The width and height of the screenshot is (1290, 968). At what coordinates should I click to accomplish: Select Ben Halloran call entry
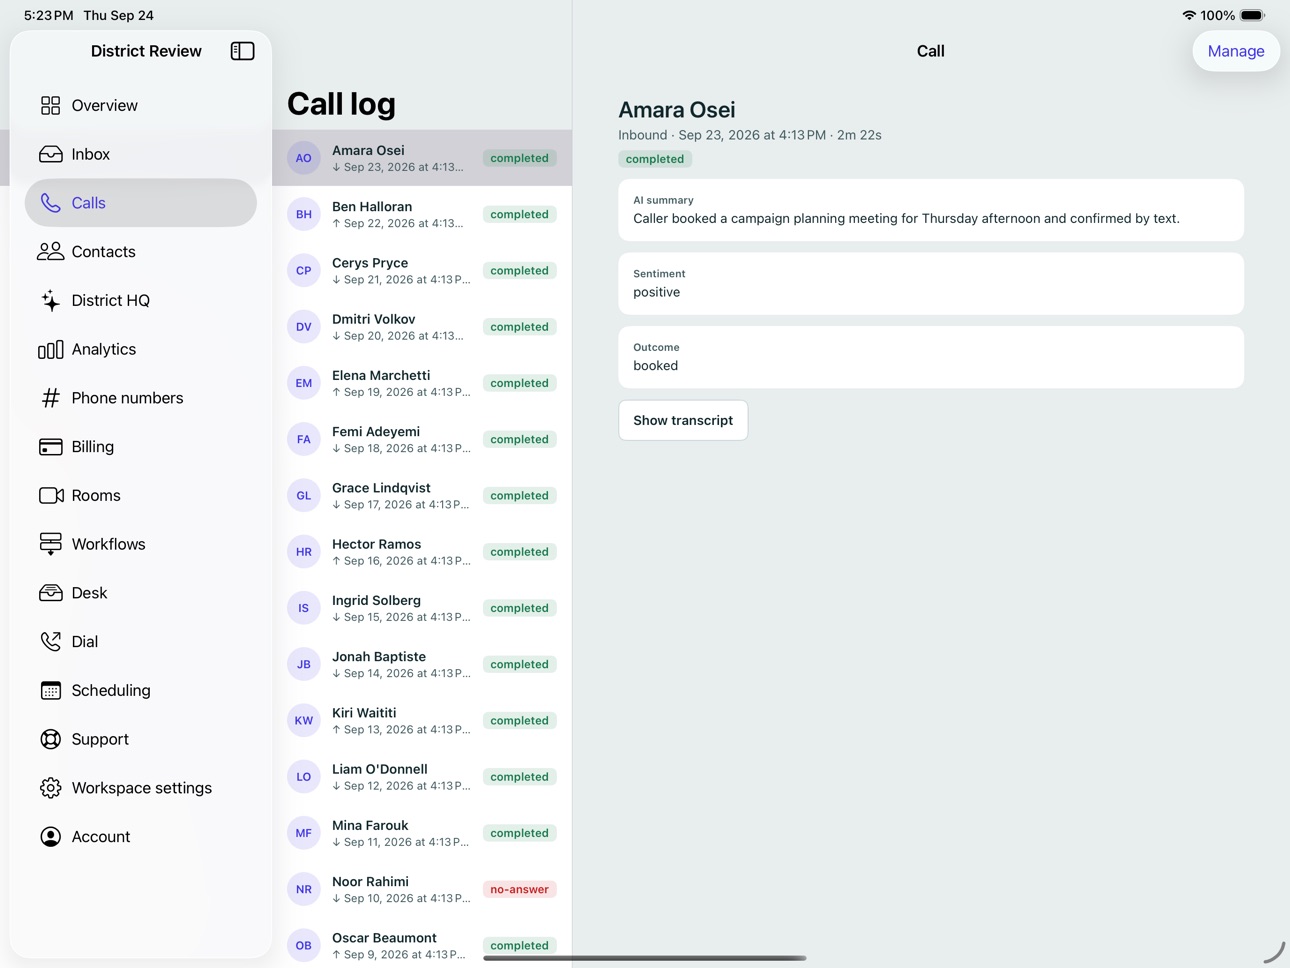coord(422,214)
